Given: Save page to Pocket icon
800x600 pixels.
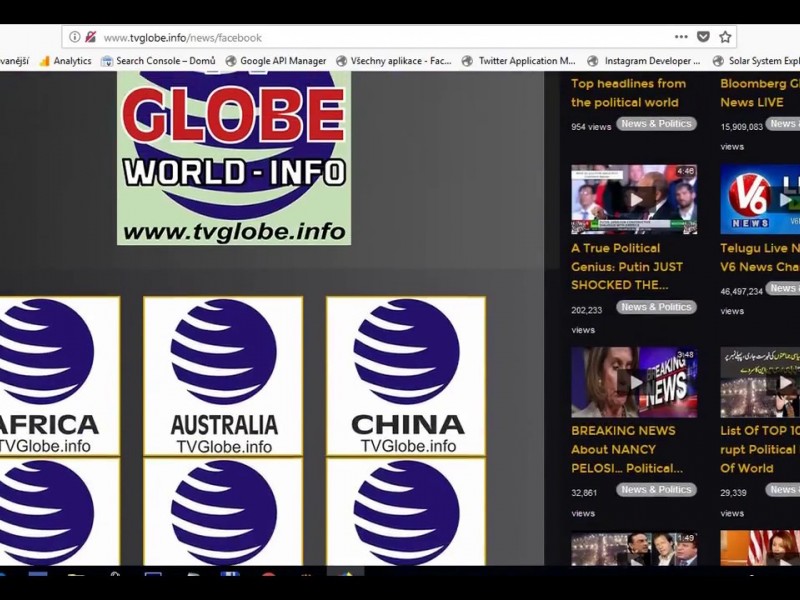Looking at the screenshot, I should click(x=703, y=37).
